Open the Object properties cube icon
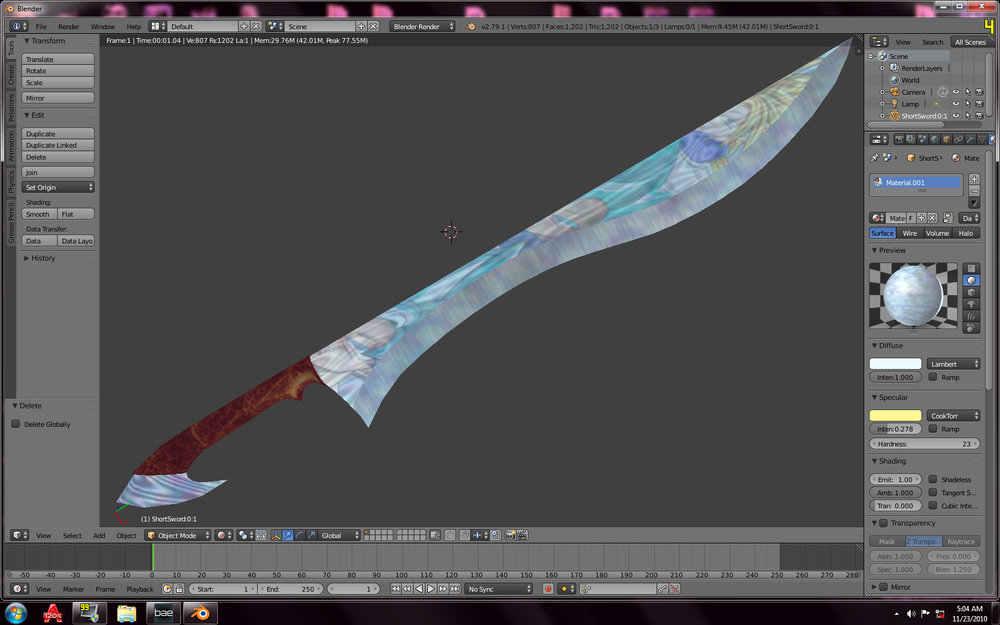Screen dimensions: 1000x625 (946, 139)
